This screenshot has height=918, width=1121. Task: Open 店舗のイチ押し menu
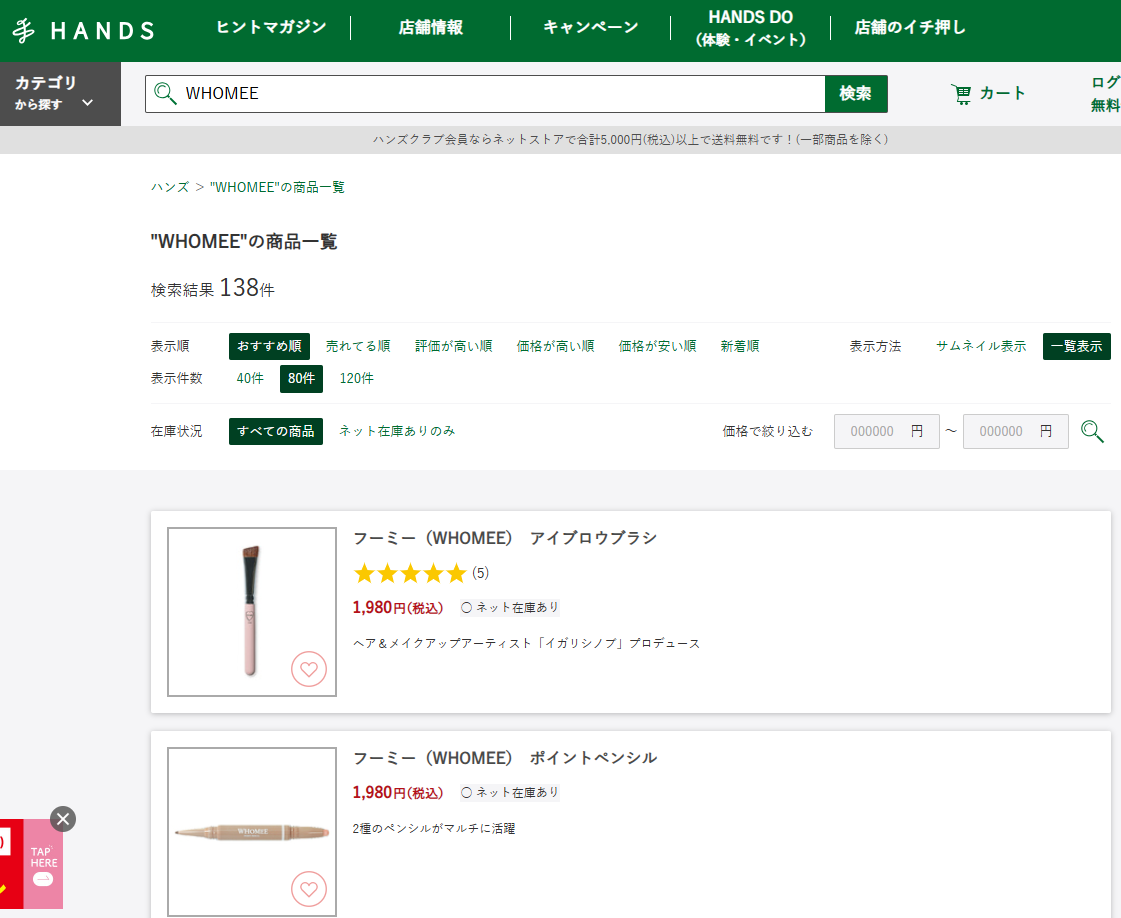tap(910, 27)
